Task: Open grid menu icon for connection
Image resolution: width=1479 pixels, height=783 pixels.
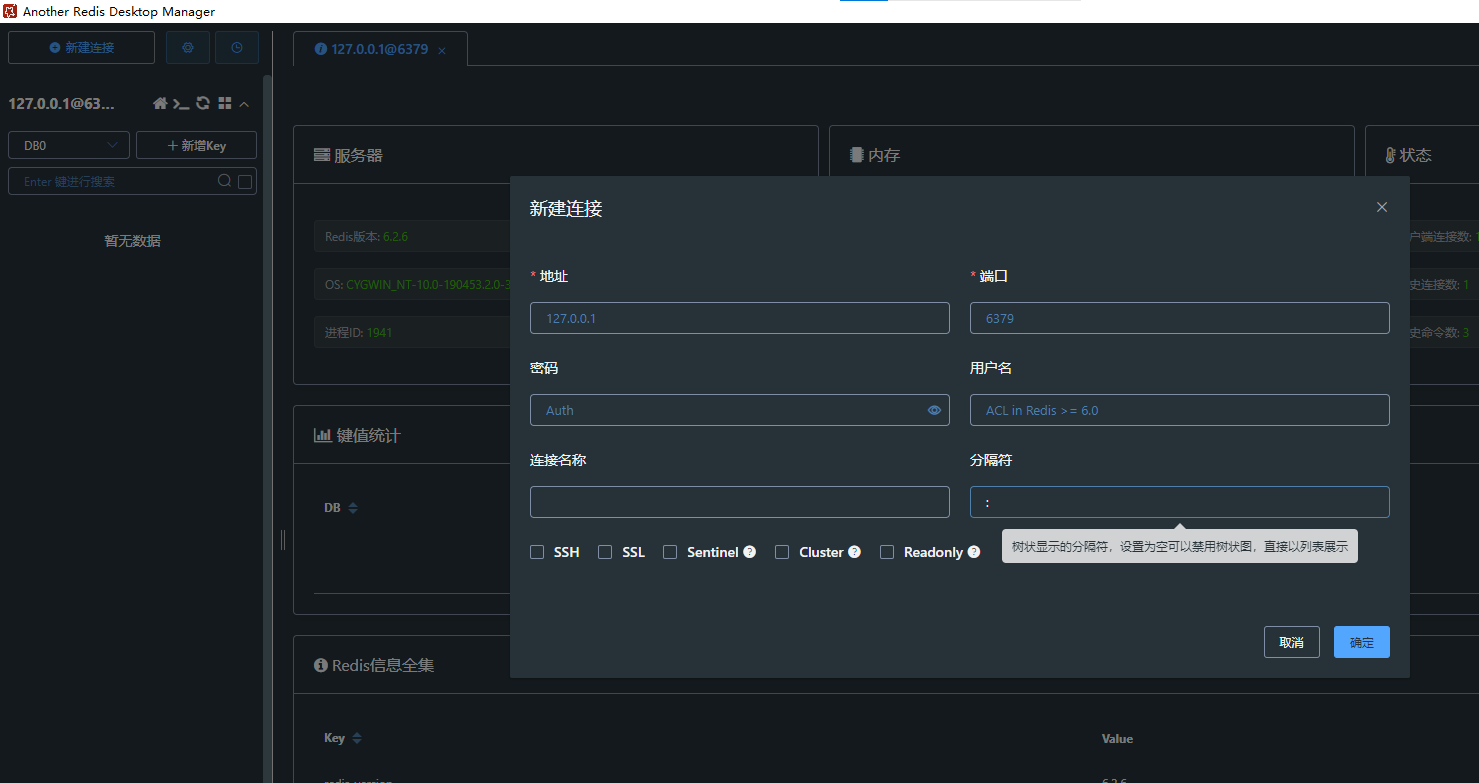Action: [225, 103]
